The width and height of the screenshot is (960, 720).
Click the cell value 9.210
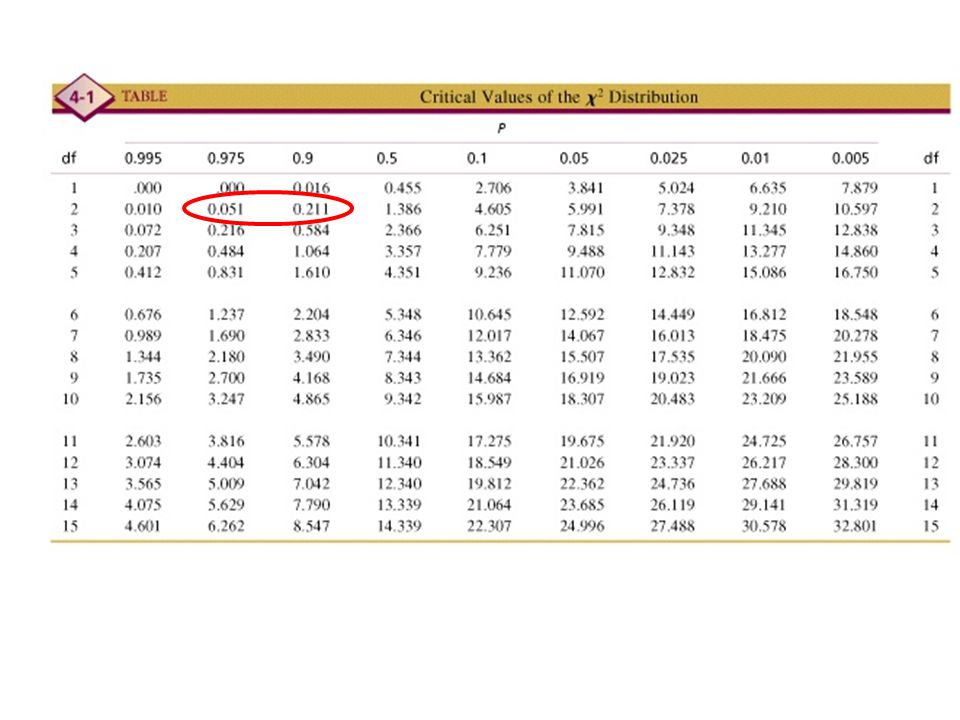click(x=768, y=209)
